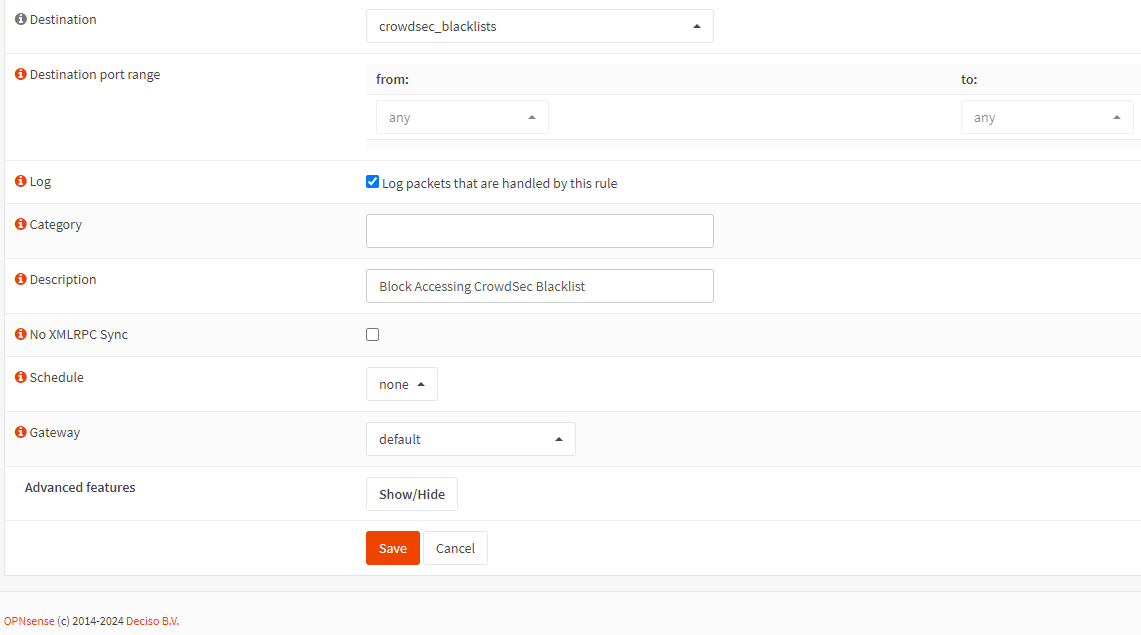
Task: Open the port range 'to' dropdown
Action: [x=1046, y=116]
